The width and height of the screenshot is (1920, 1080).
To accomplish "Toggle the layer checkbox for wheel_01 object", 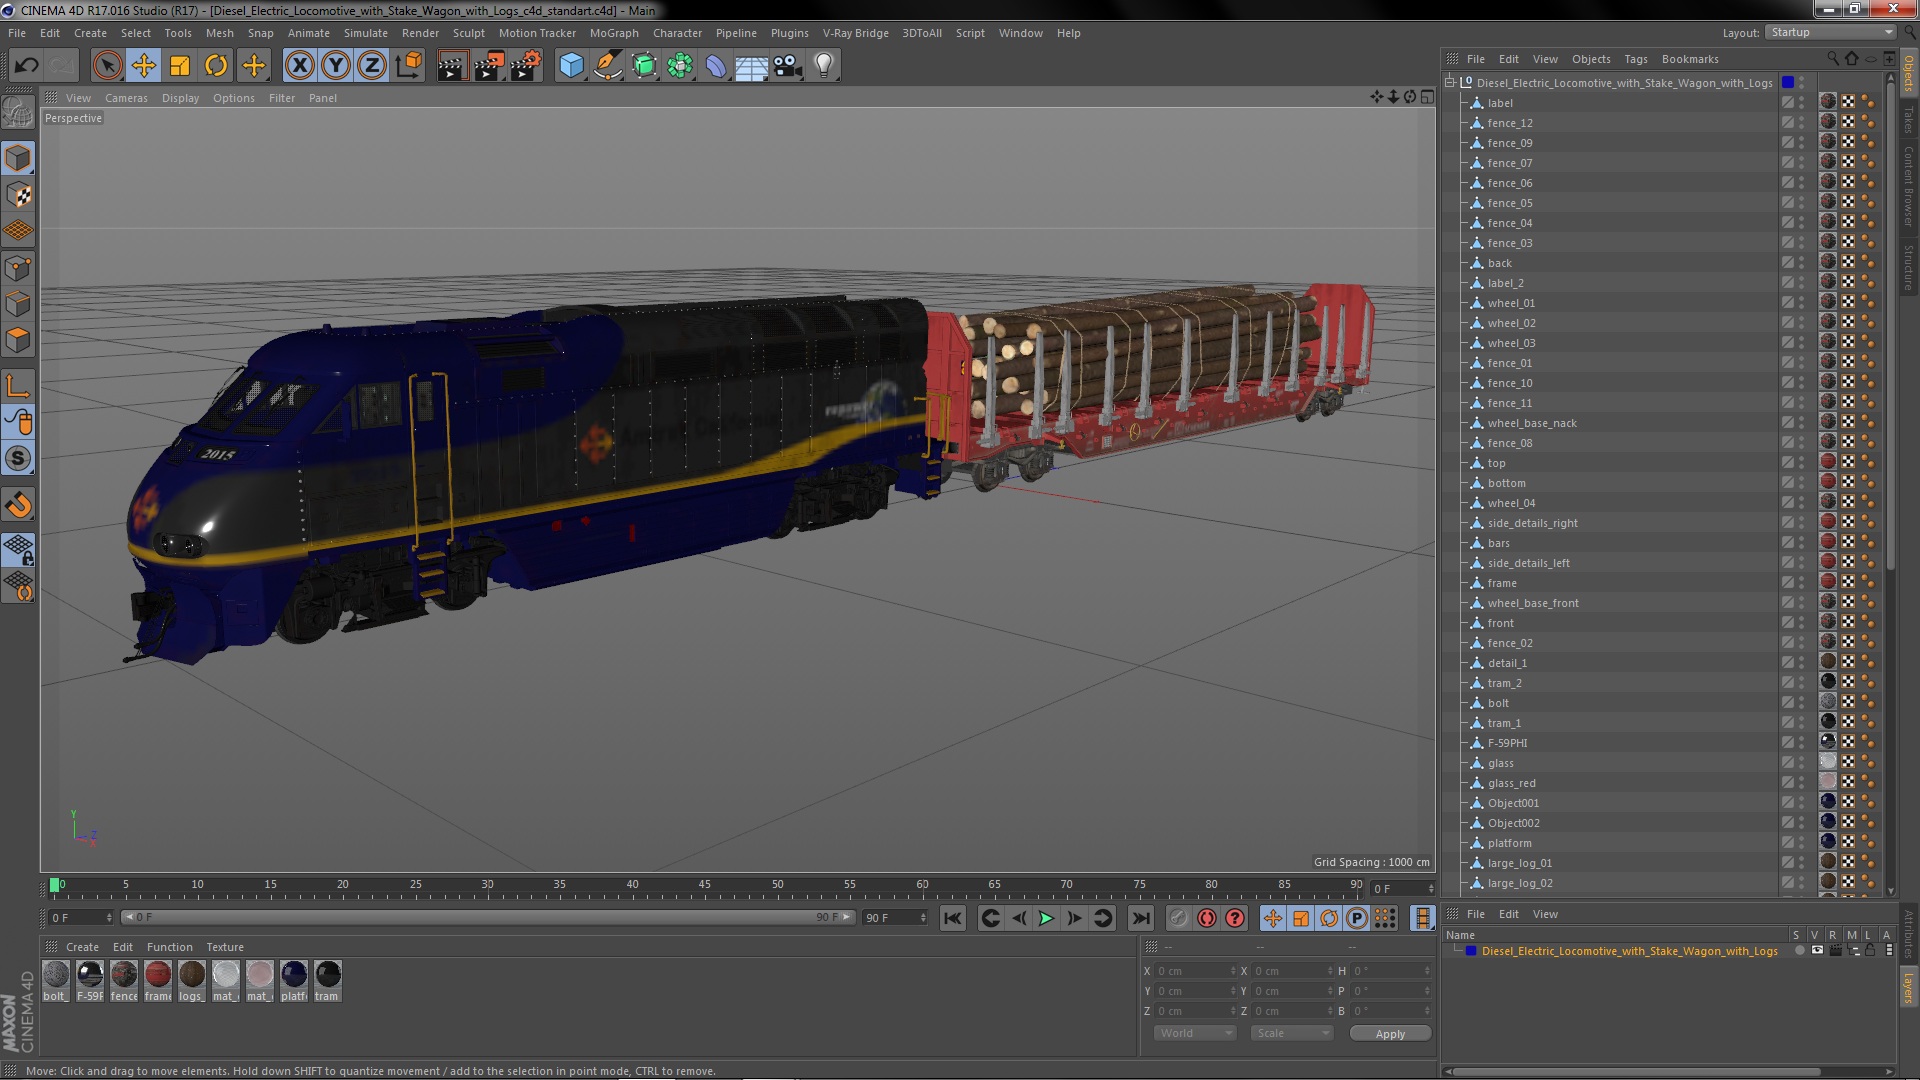I will [1787, 303].
